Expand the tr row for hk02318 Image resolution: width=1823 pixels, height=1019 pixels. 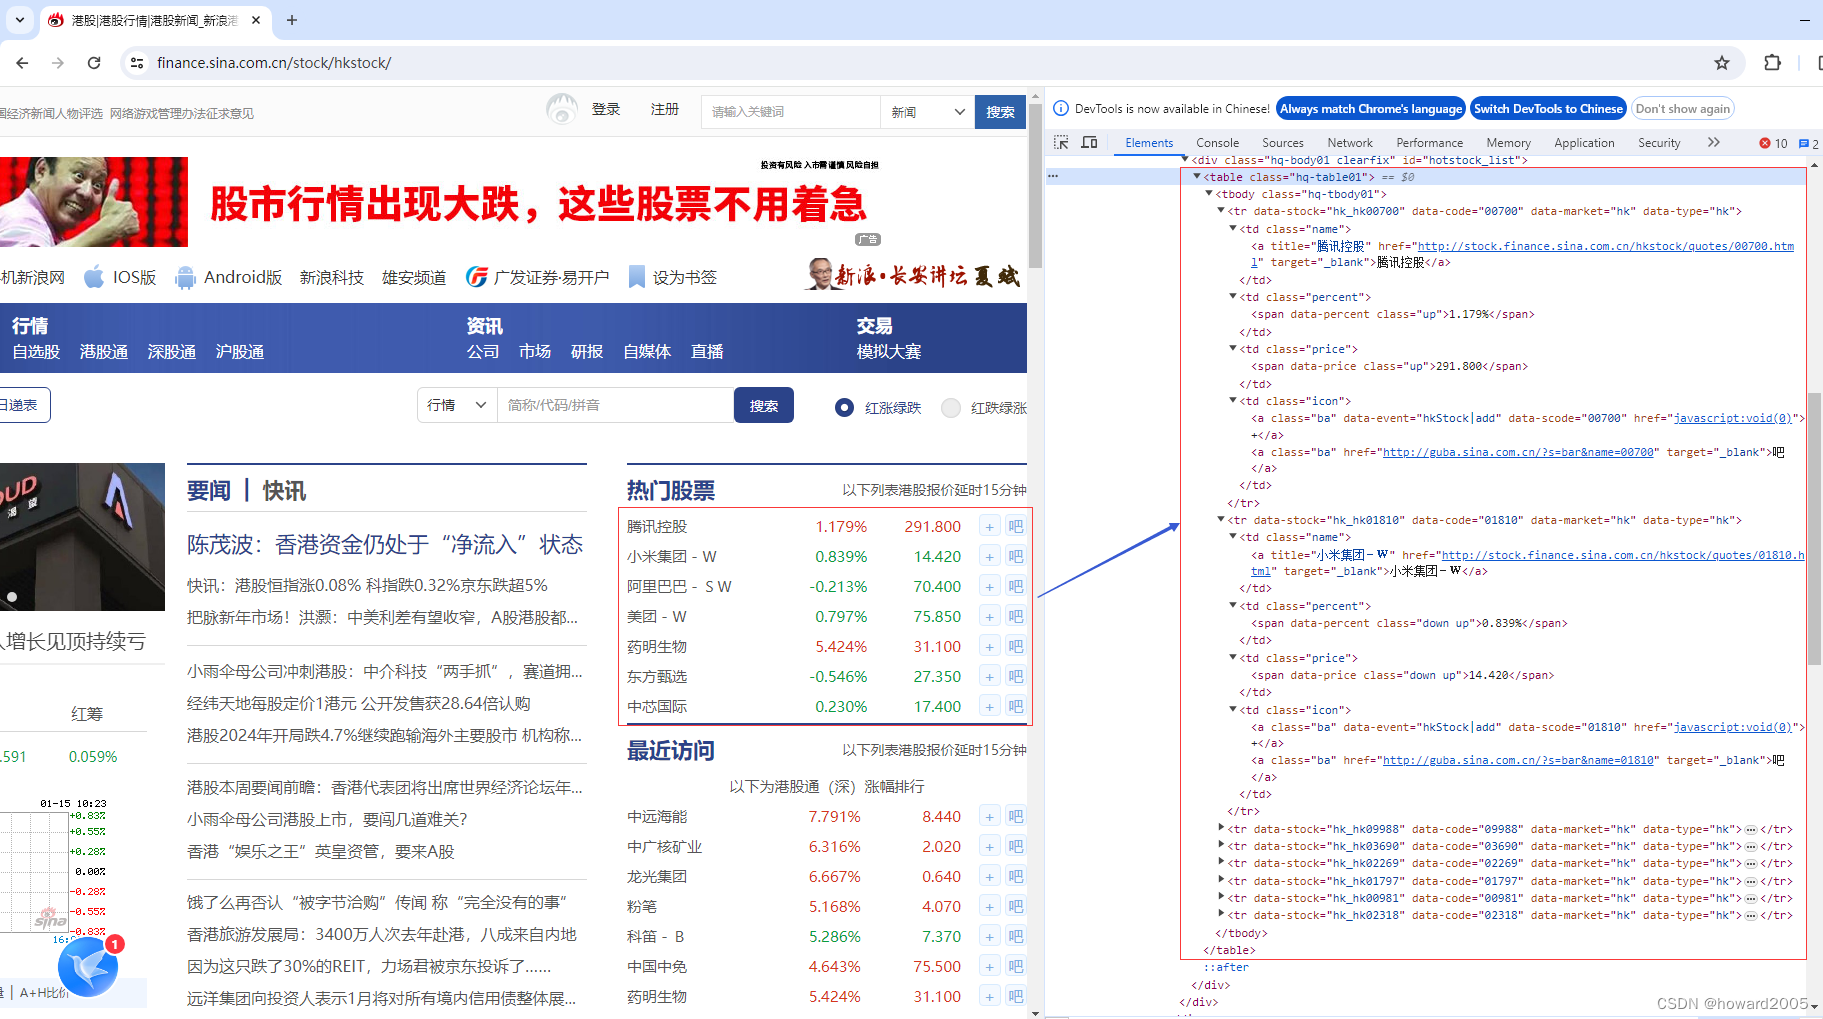(1221, 915)
